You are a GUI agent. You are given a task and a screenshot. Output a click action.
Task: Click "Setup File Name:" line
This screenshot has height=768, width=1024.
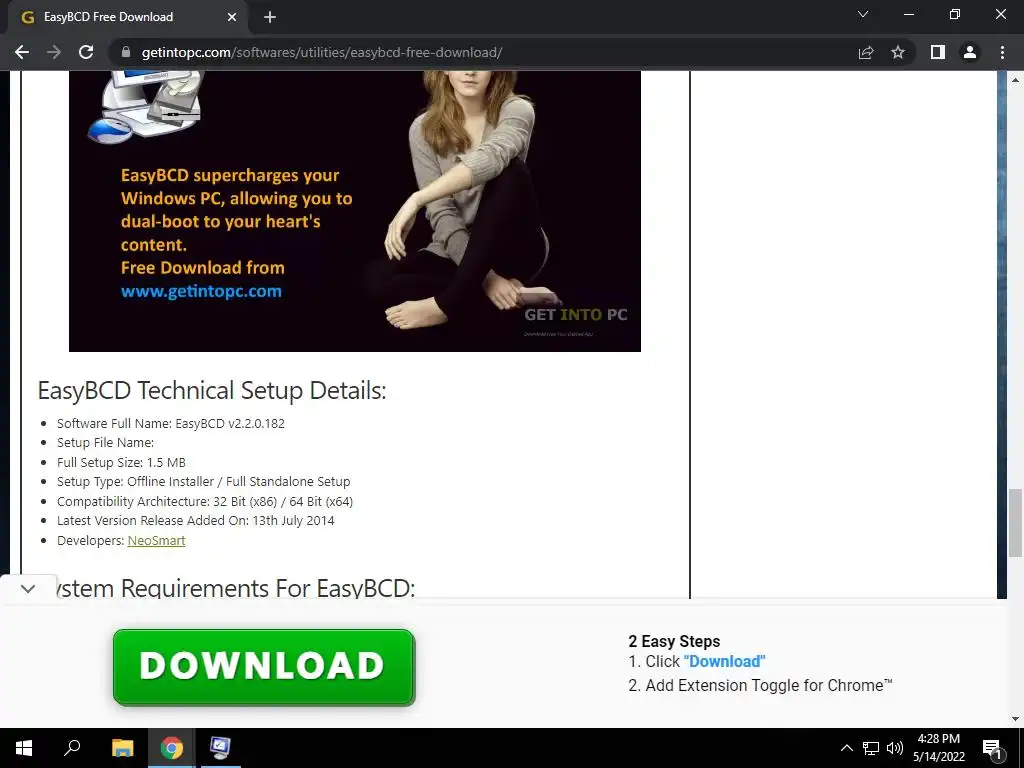106,443
